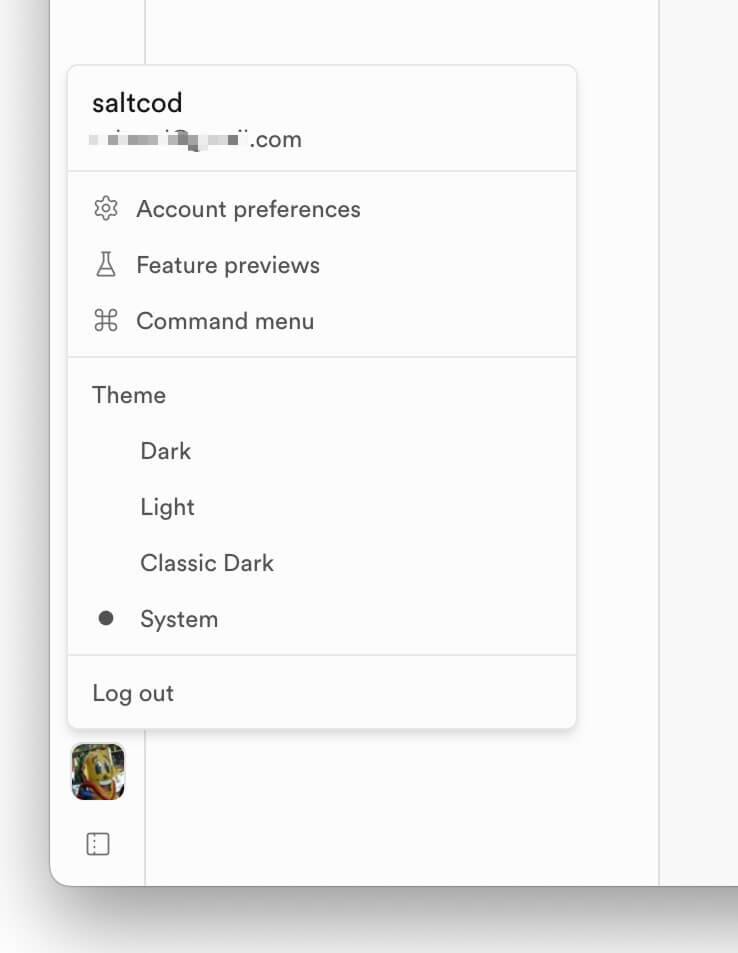Click the Theme section heading
738x953 pixels.
click(129, 395)
